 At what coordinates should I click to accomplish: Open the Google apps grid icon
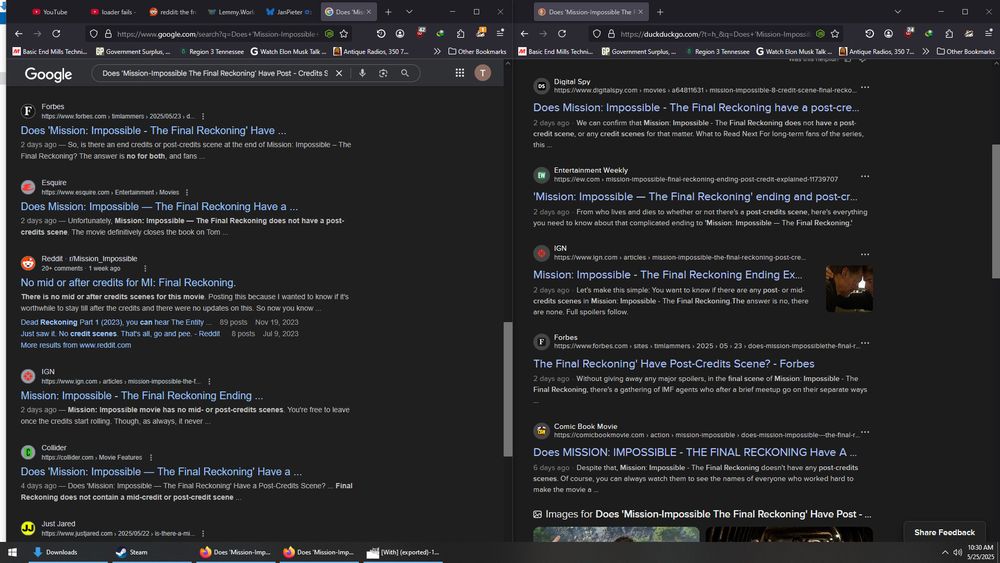(460, 73)
